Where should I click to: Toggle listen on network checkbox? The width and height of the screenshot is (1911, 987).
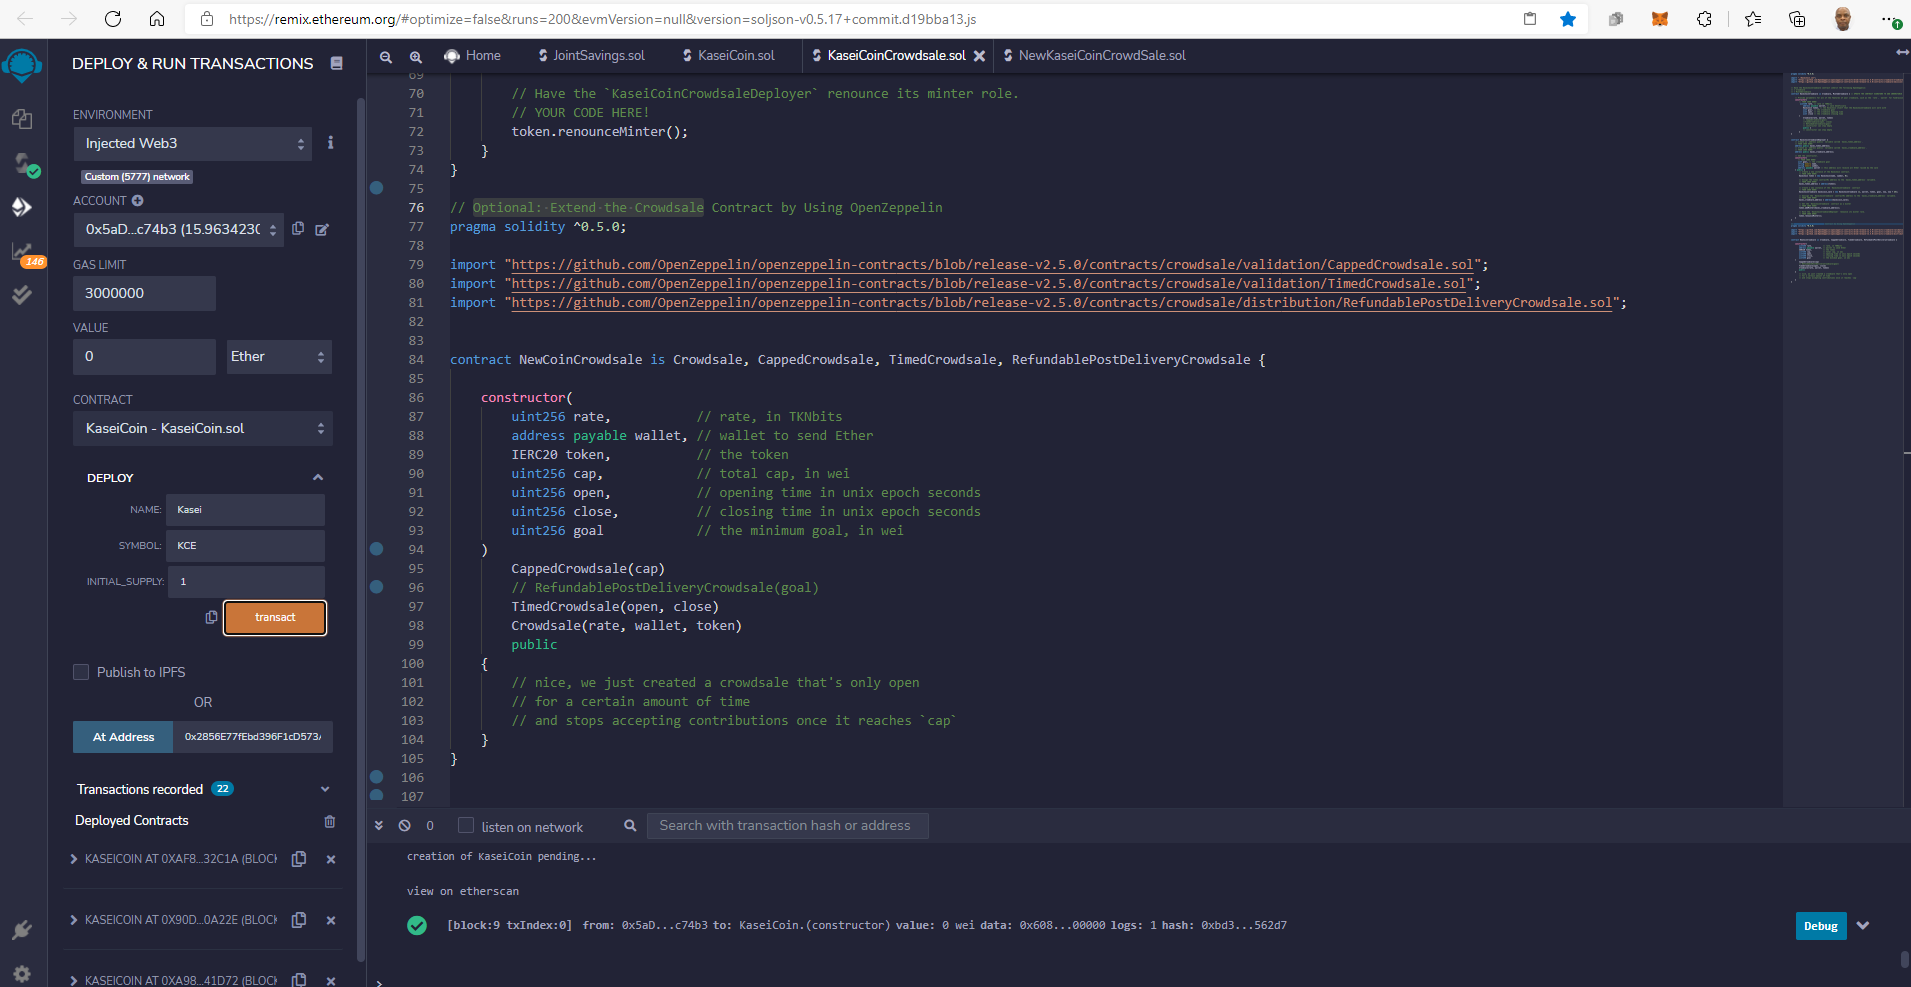(x=466, y=825)
